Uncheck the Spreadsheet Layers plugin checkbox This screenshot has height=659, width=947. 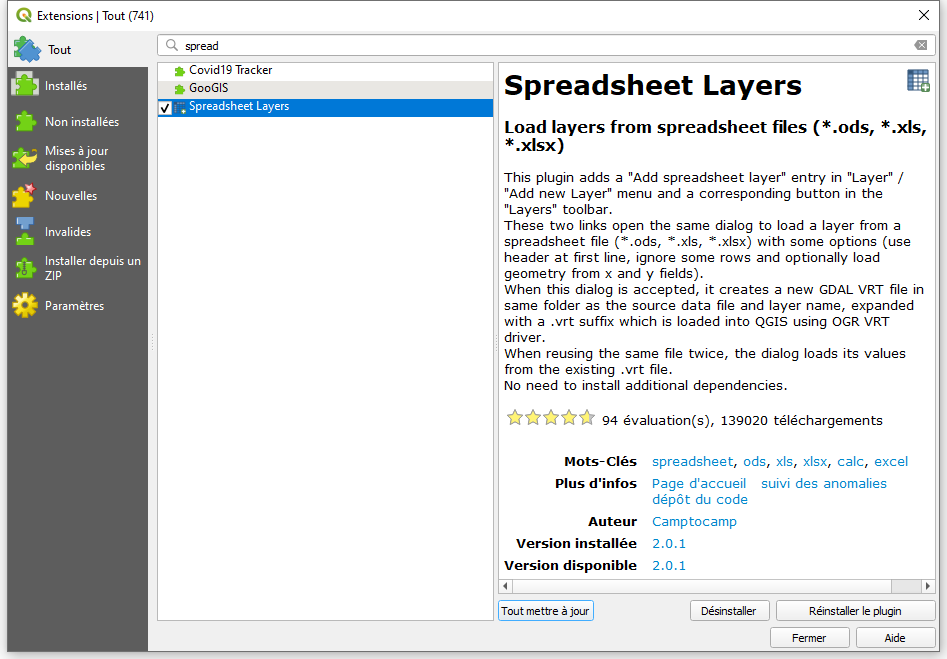coord(165,107)
